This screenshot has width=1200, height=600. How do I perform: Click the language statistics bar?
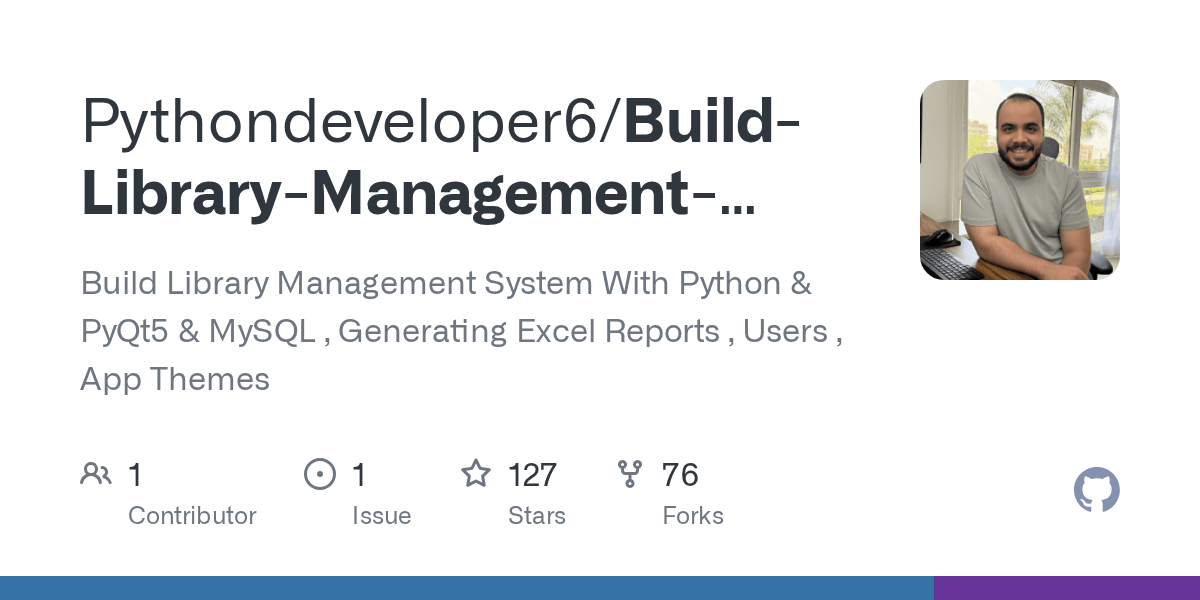600,590
